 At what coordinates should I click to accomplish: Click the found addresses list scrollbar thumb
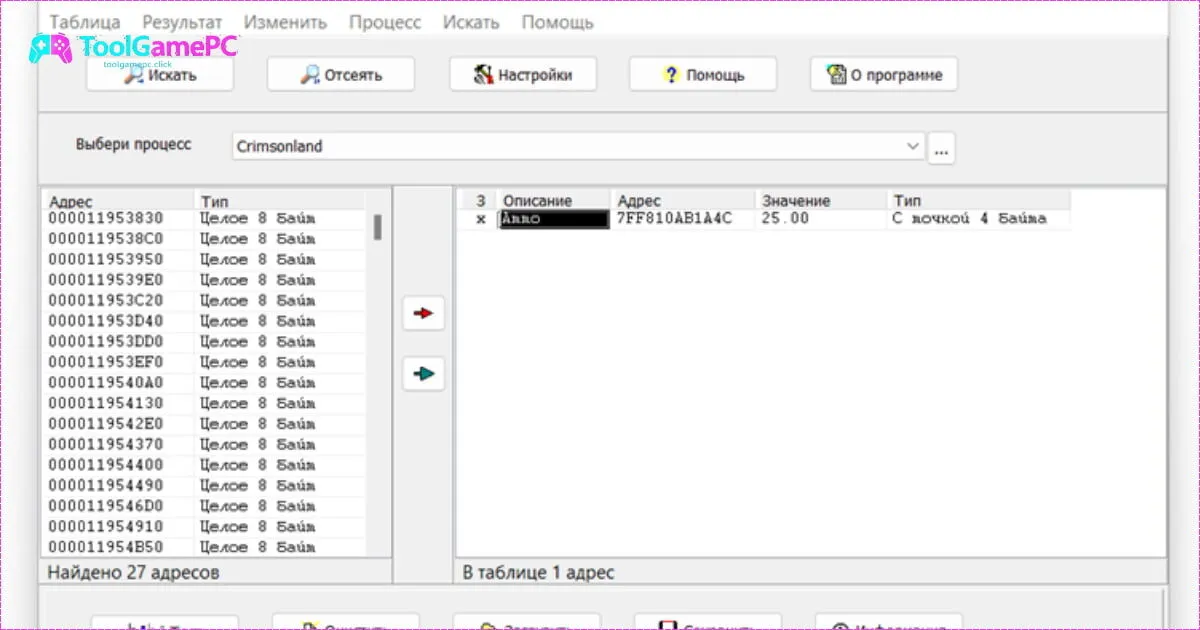point(377,228)
